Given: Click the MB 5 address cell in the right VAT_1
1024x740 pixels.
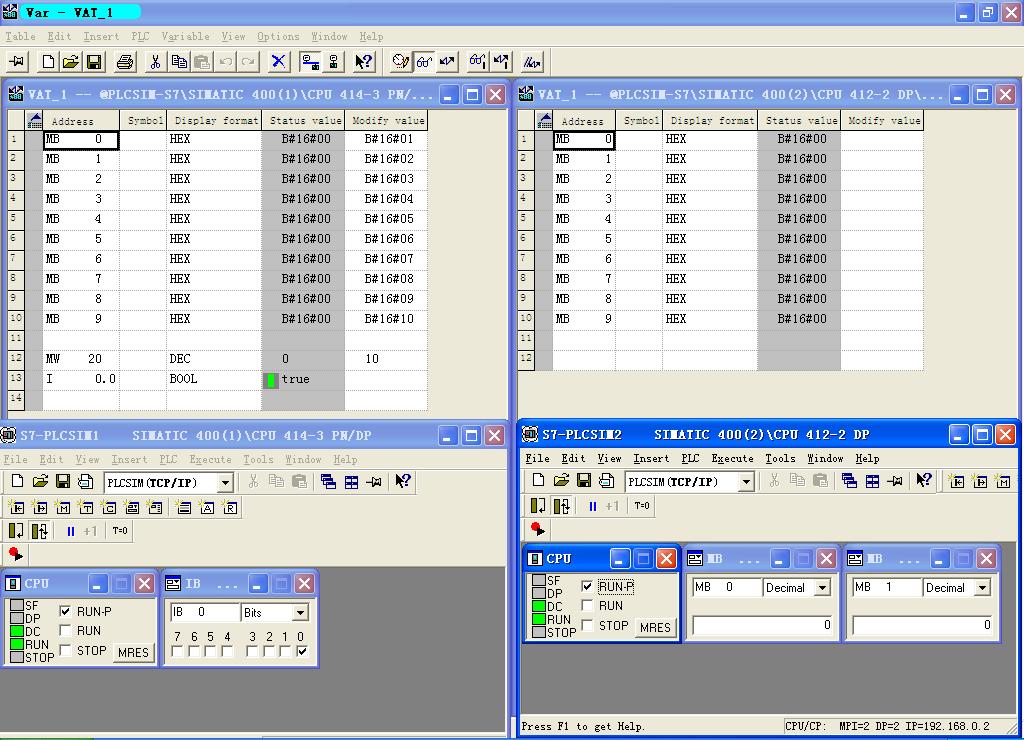Looking at the screenshot, I should (x=583, y=239).
